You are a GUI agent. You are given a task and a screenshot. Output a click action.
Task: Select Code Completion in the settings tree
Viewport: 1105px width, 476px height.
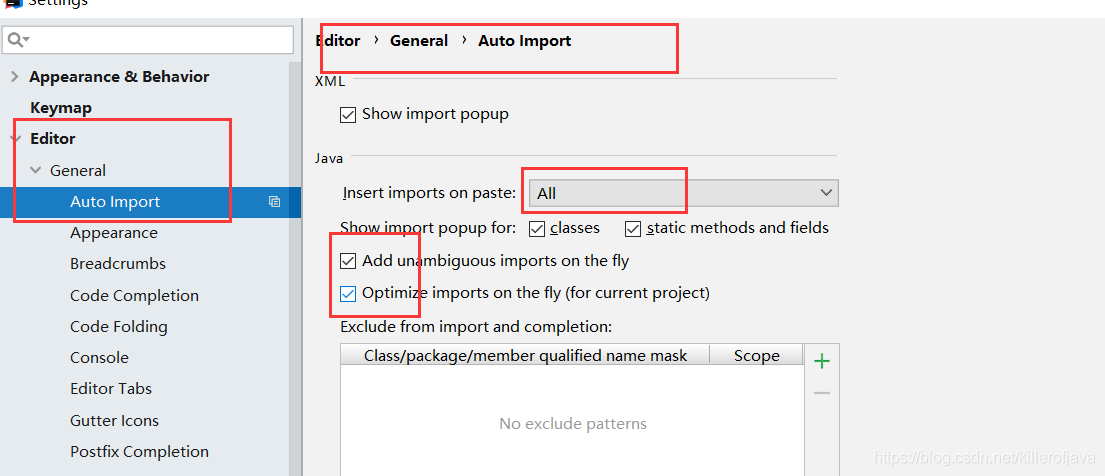(x=134, y=296)
